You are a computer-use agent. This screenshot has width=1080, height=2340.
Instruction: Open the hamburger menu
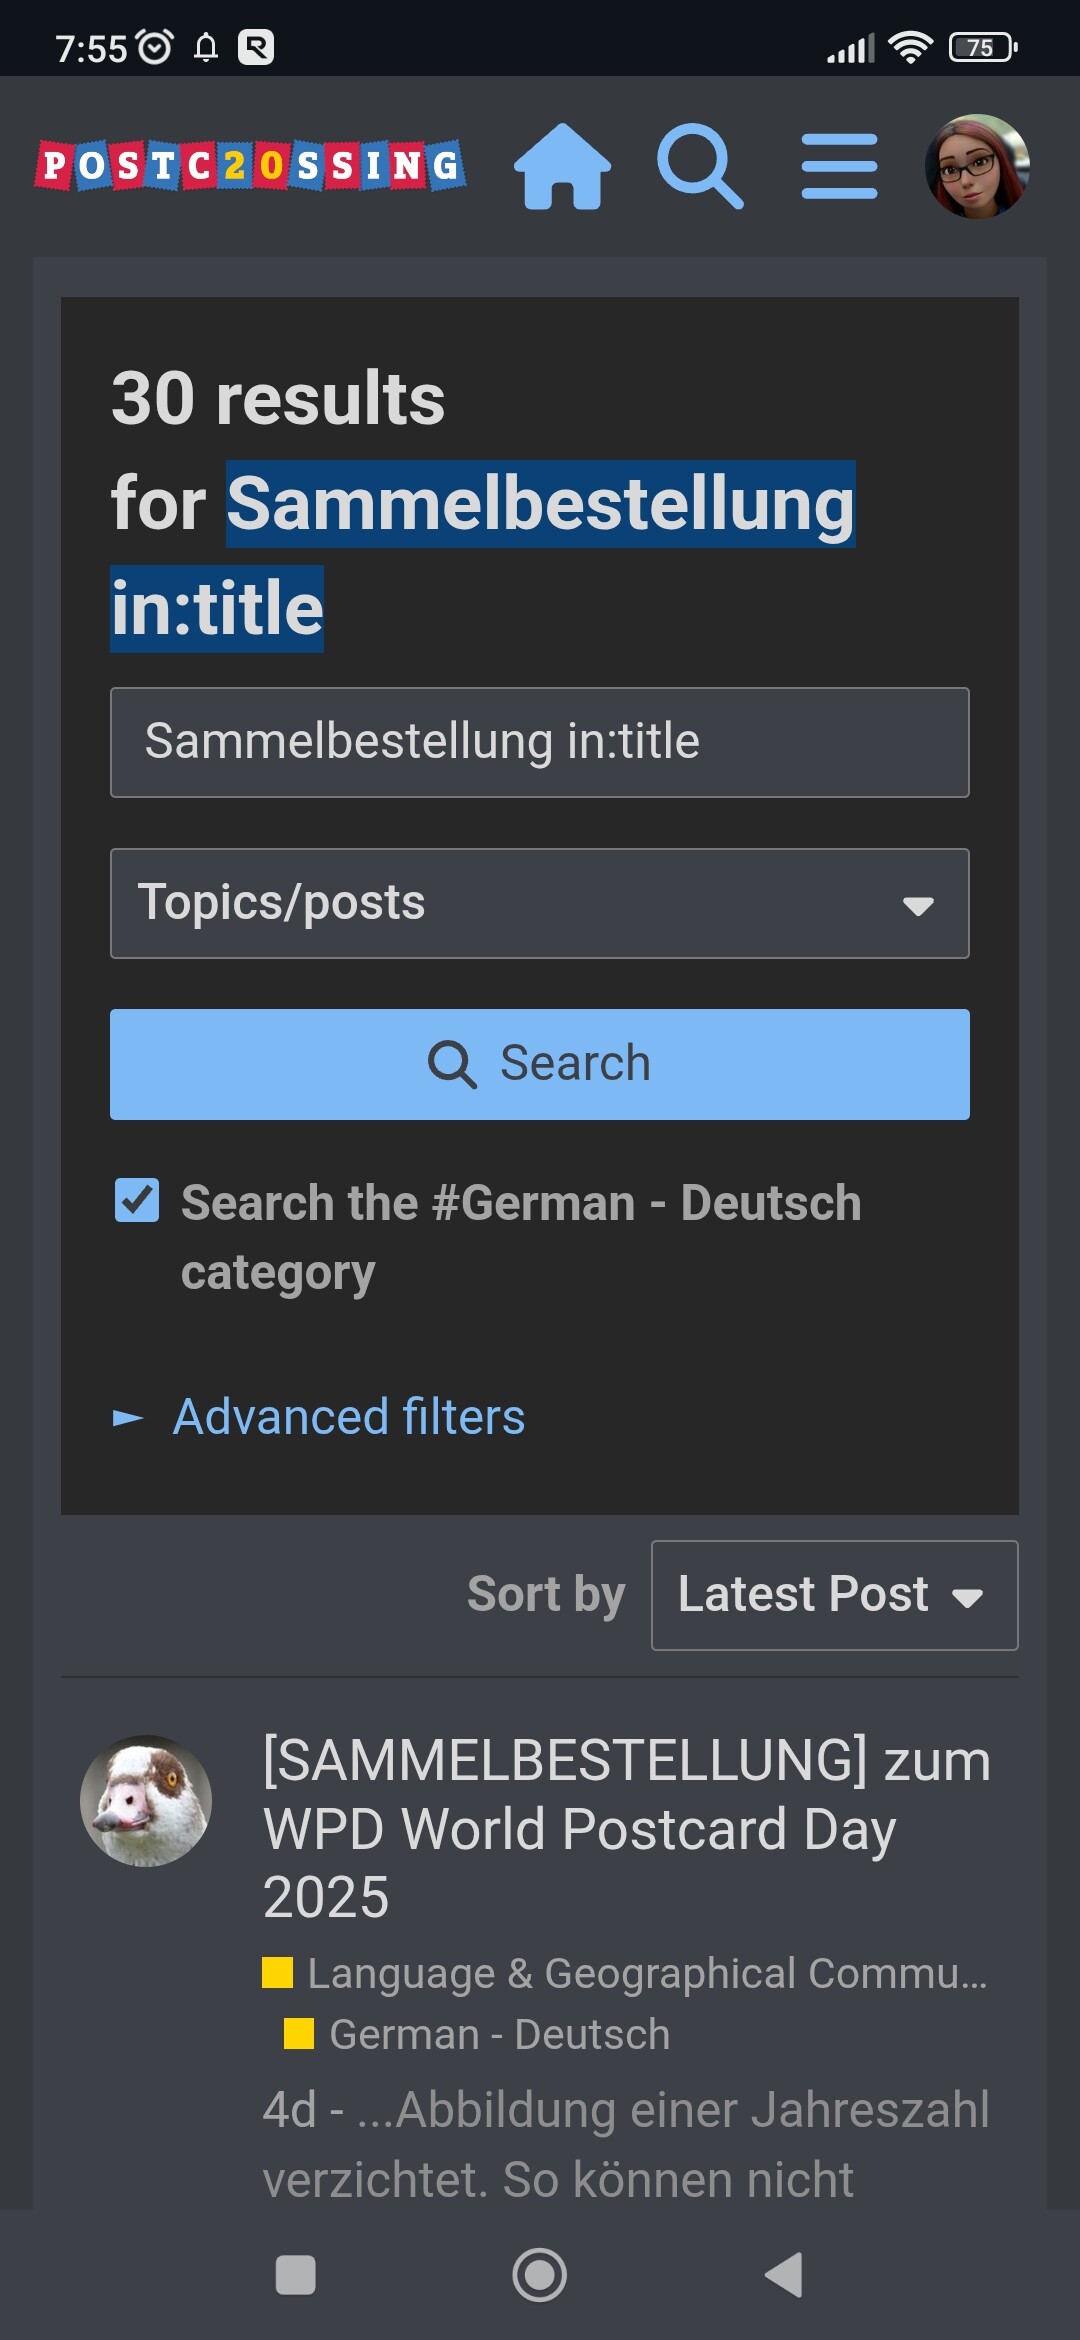[x=840, y=166]
